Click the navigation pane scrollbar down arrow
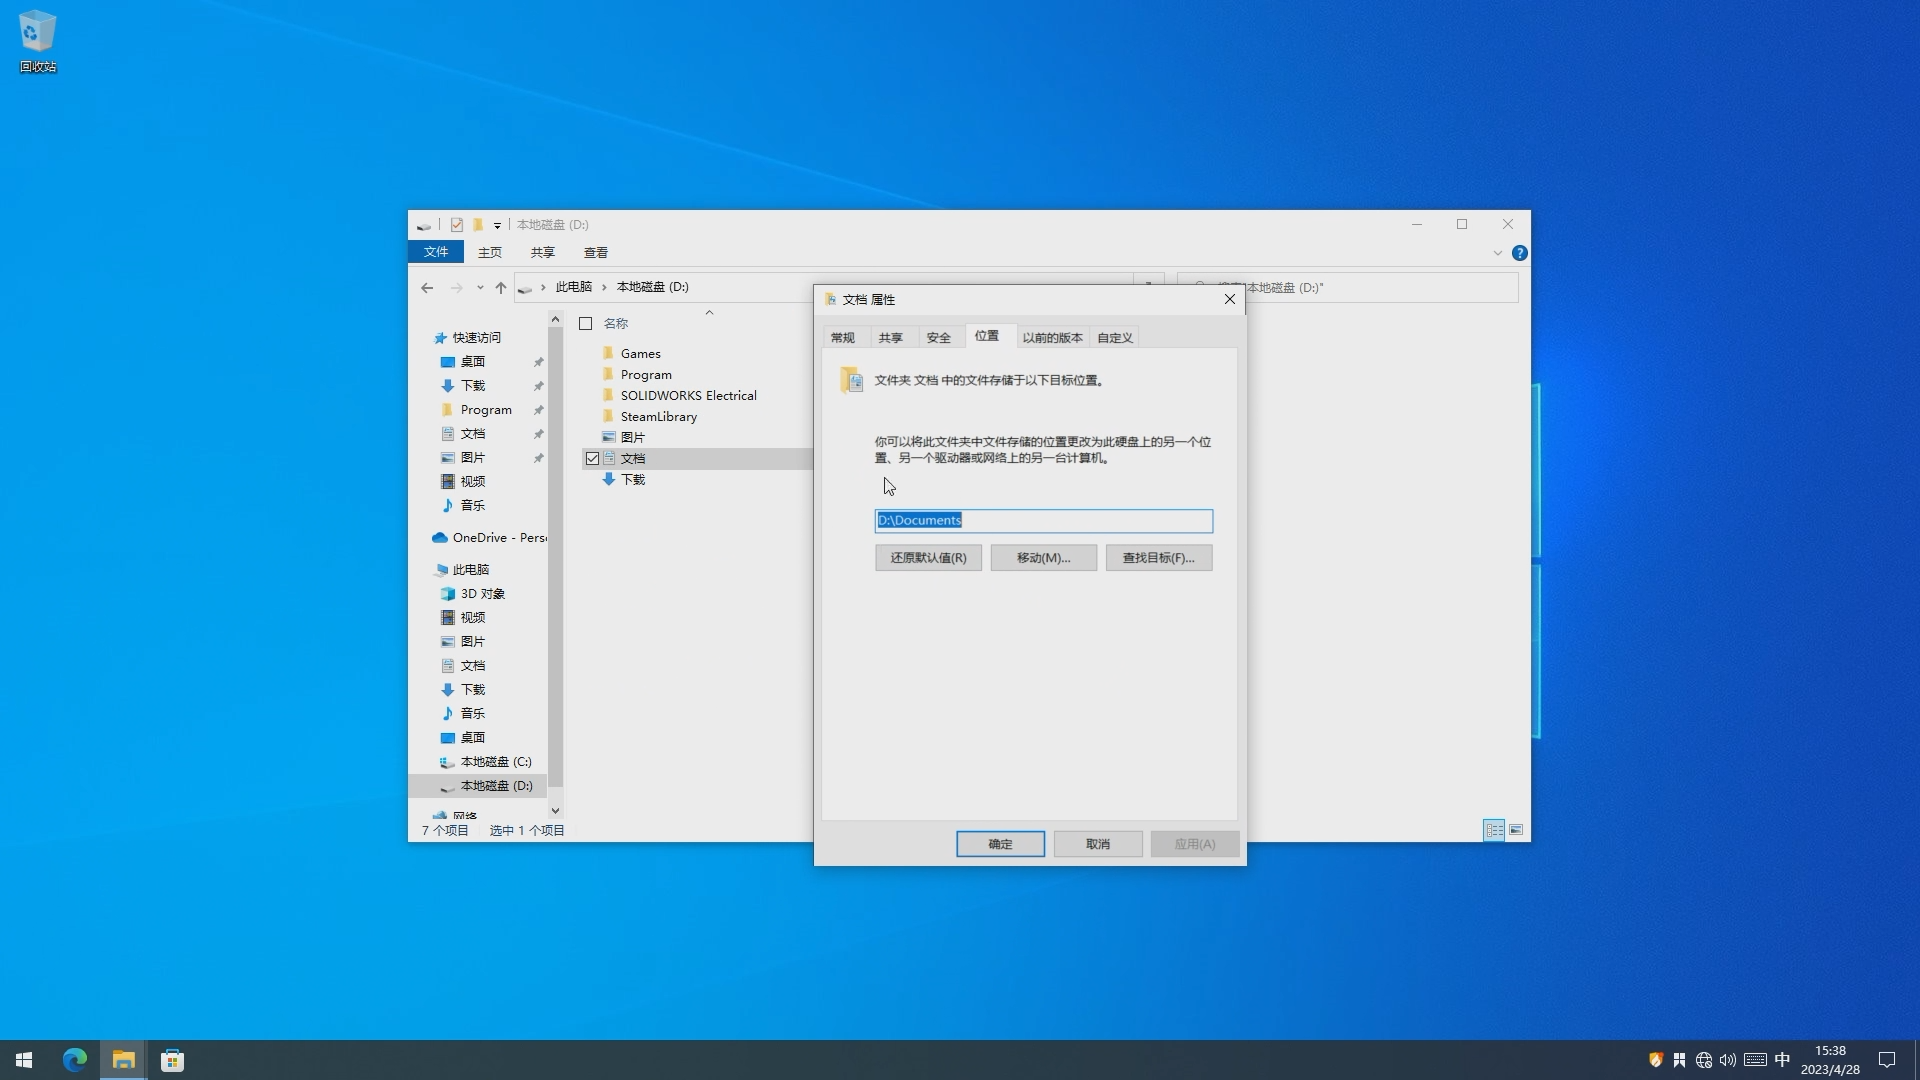 555,811
